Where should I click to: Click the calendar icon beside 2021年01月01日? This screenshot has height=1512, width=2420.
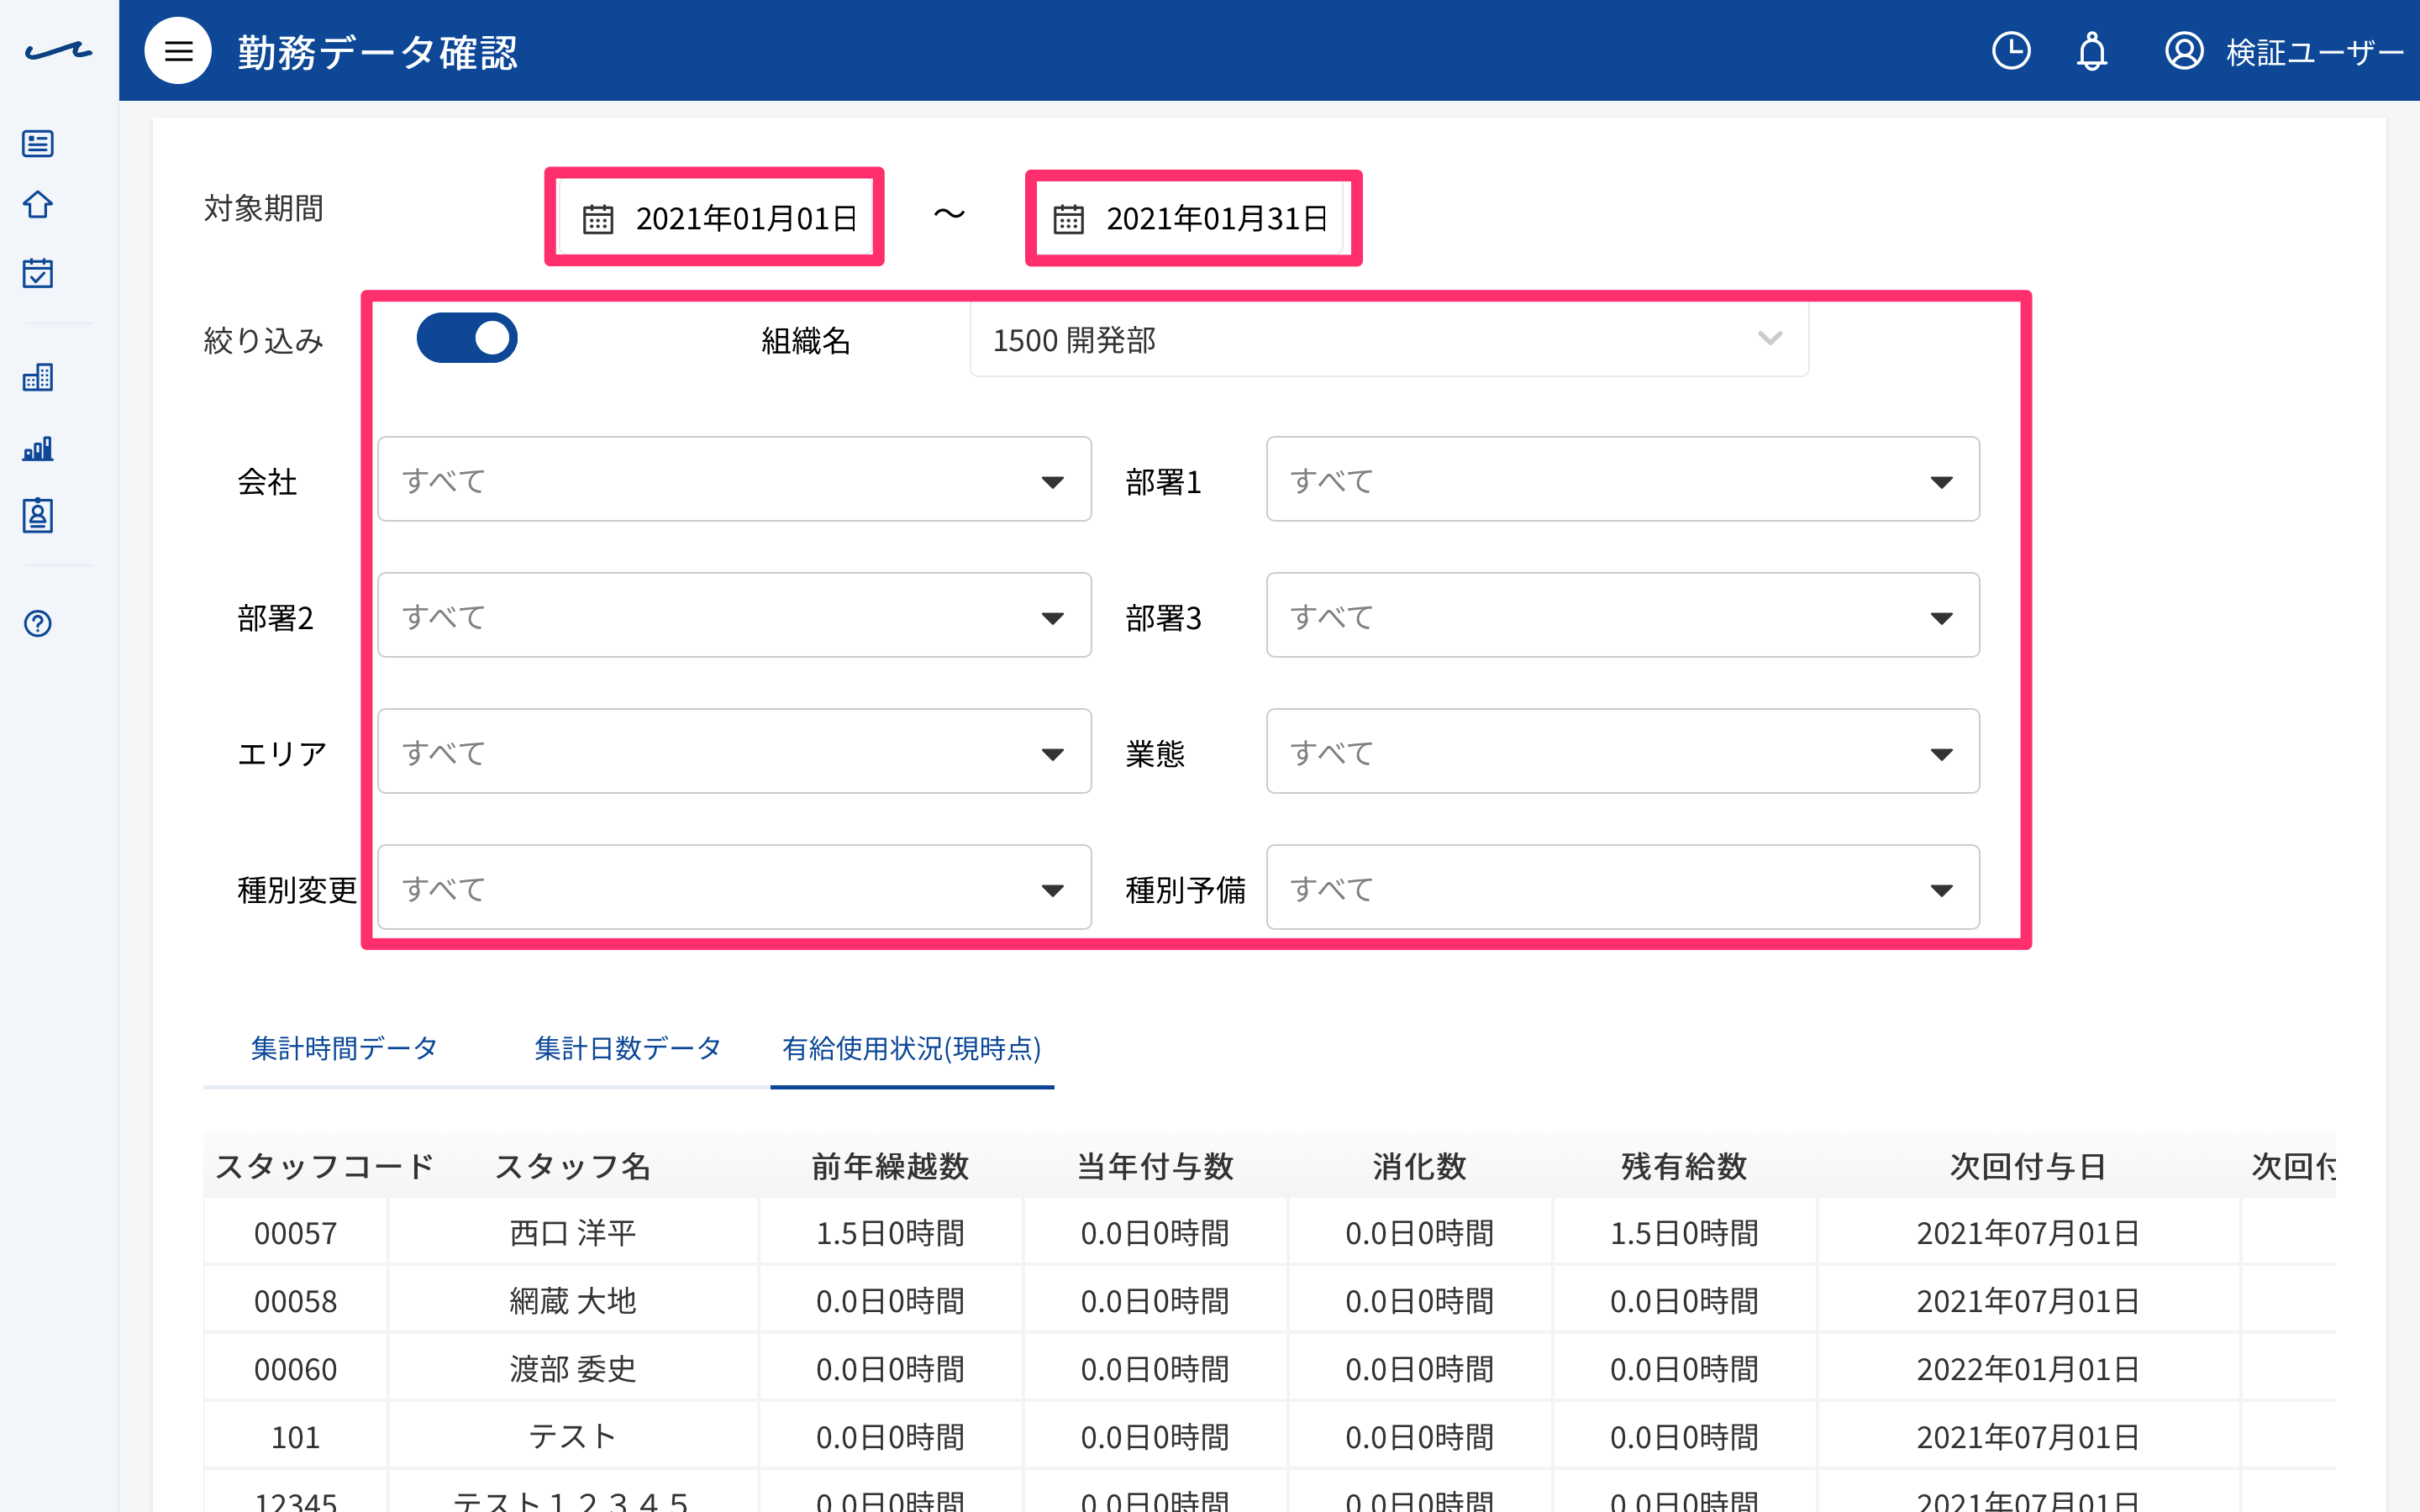click(598, 219)
